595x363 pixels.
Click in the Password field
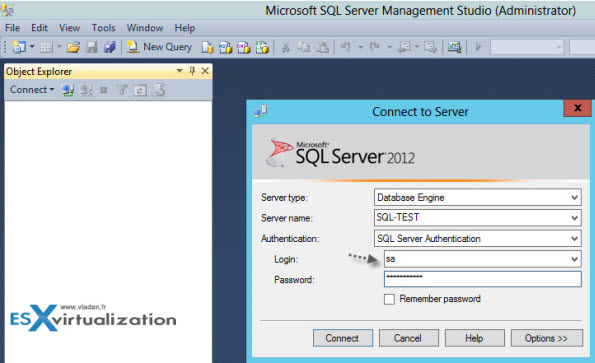coord(483,279)
